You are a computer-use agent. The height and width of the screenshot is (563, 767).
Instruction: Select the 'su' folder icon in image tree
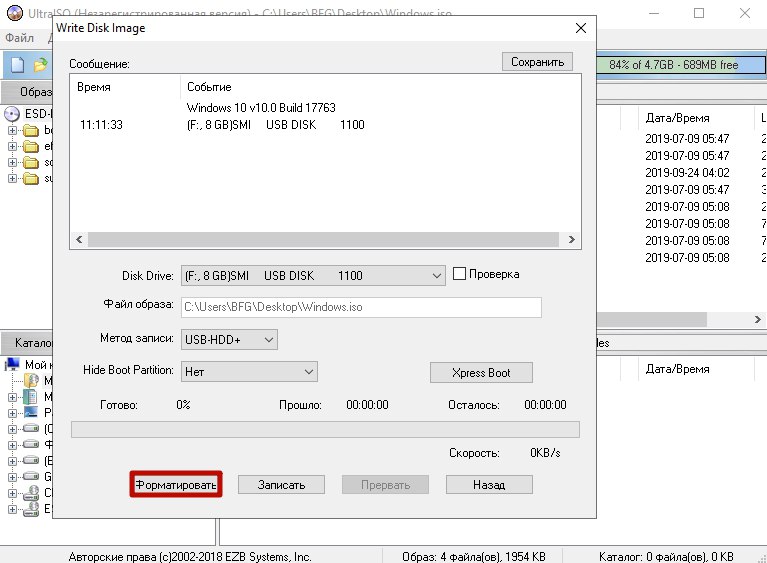pos(31,179)
